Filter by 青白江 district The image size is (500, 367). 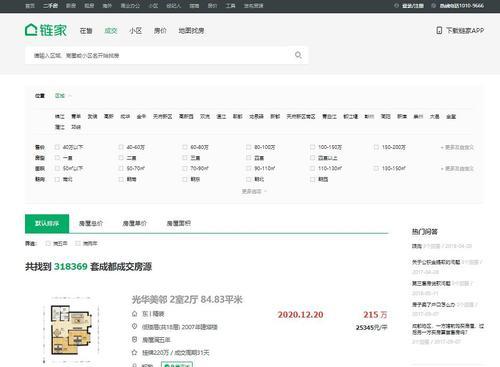(329, 116)
